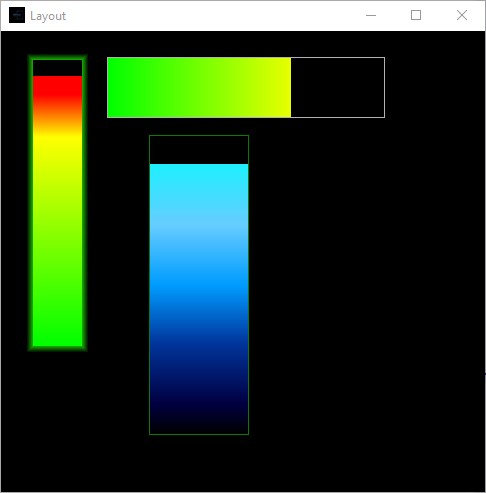The height and width of the screenshot is (493, 486).
Task: Click green left end of horizontal bar
Action: (x=123, y=87)
